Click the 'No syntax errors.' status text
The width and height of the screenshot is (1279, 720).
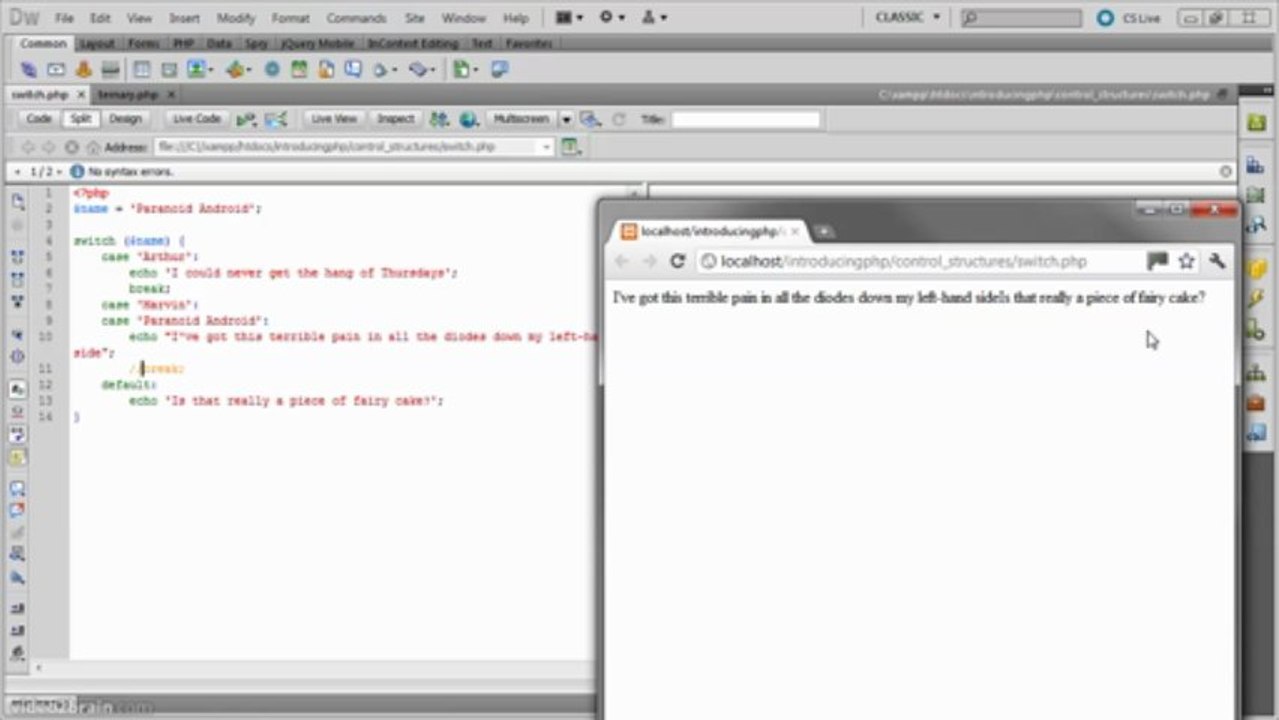click(x=130, y=172)
